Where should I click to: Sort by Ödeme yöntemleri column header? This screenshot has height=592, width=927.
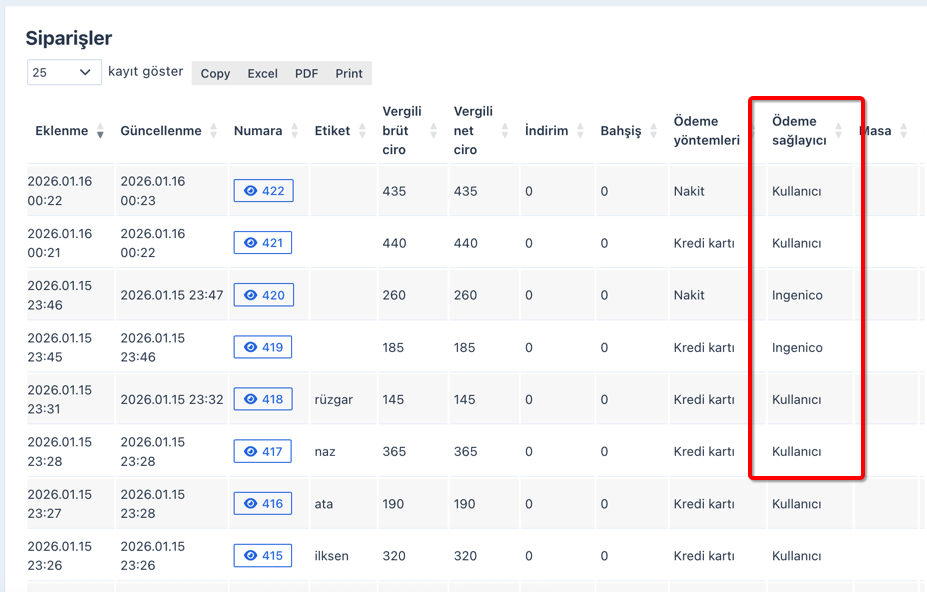pos(708,131)
